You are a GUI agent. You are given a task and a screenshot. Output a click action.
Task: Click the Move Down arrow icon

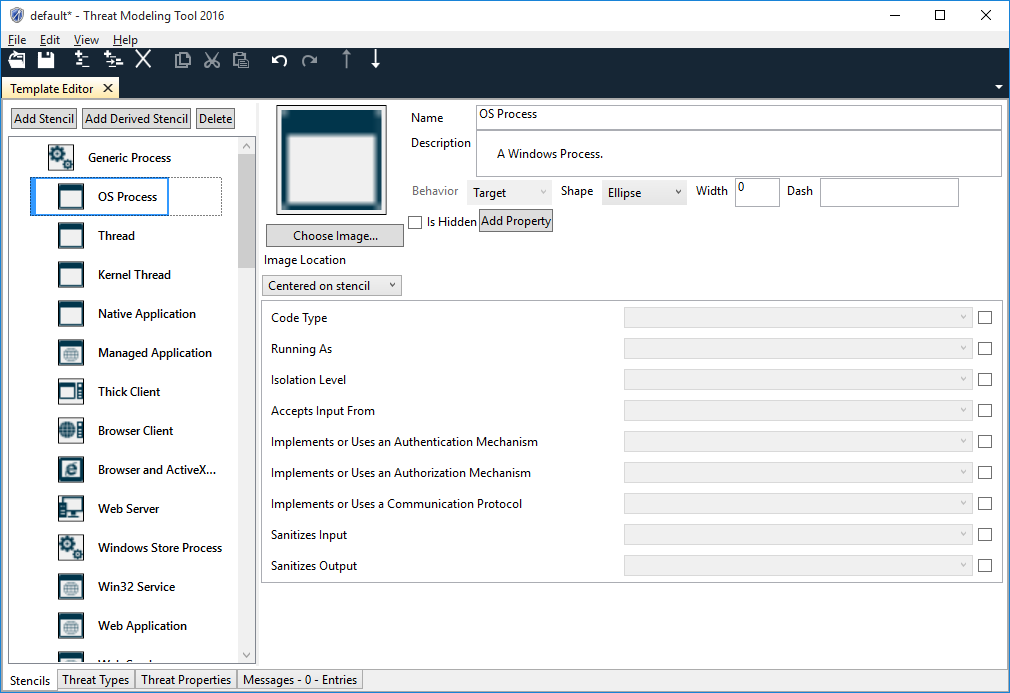[x=376, y=60]
